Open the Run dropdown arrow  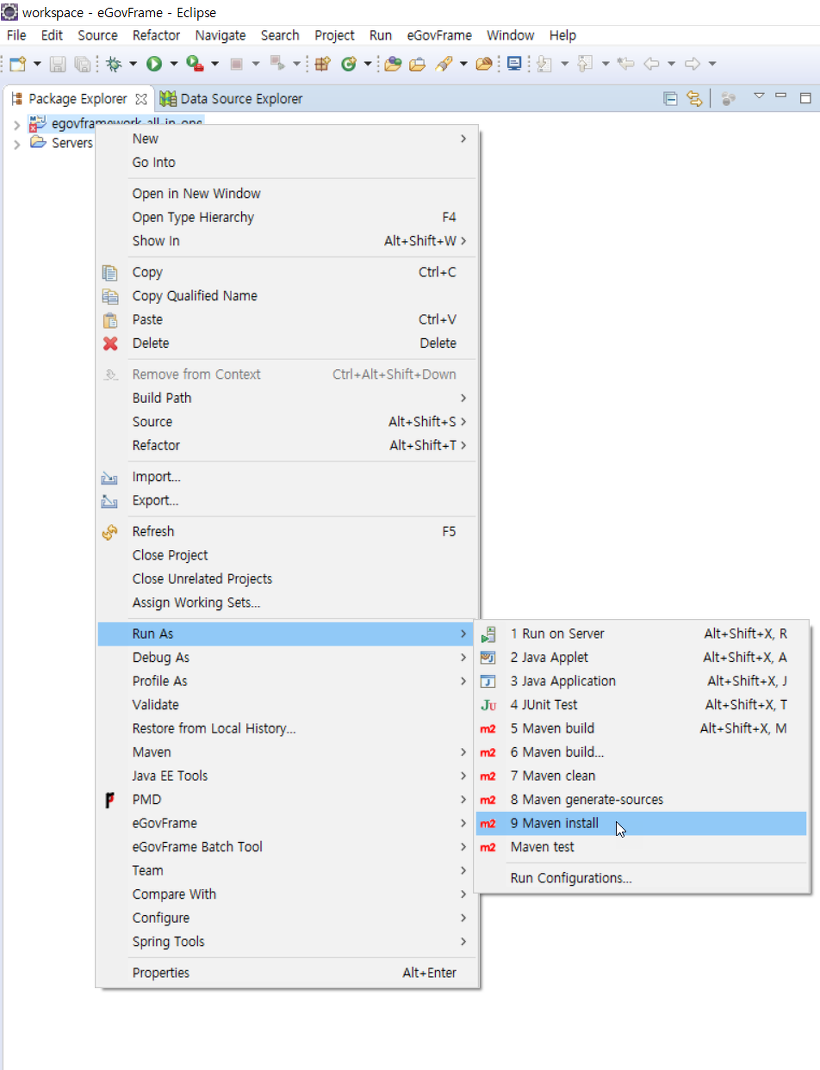[173, 64]
